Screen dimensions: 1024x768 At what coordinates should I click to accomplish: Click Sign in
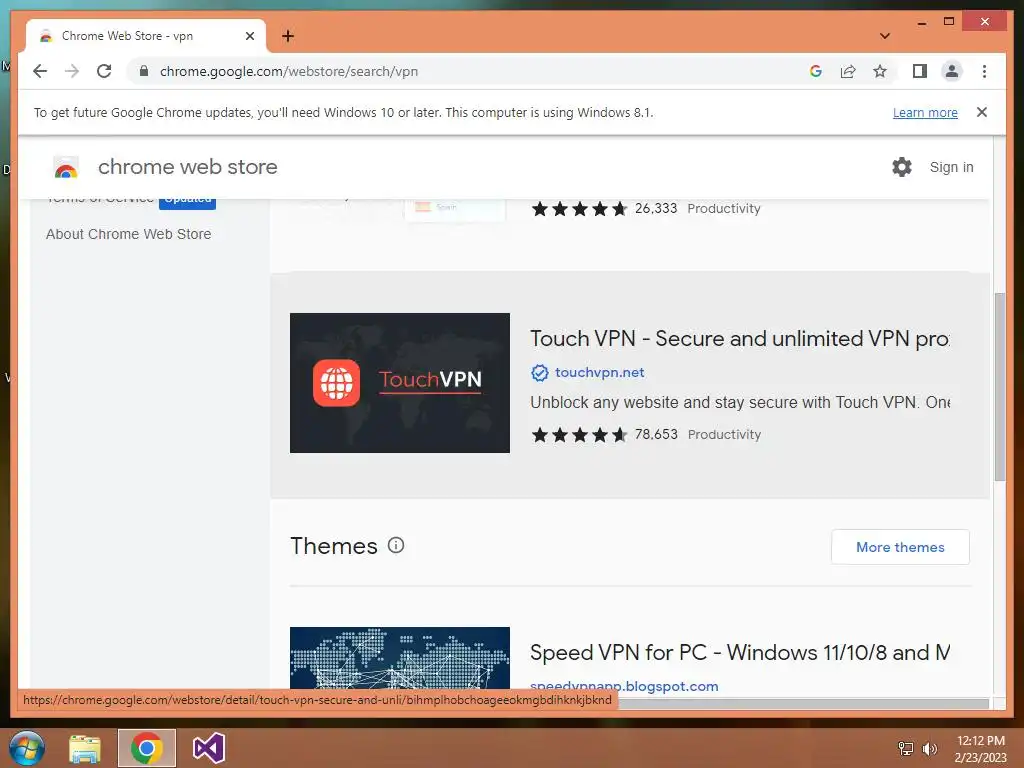(x=952, y=167)
